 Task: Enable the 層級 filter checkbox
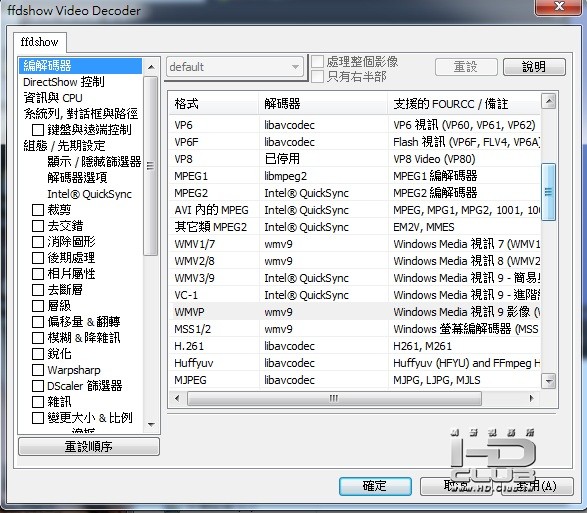point(38,306)
